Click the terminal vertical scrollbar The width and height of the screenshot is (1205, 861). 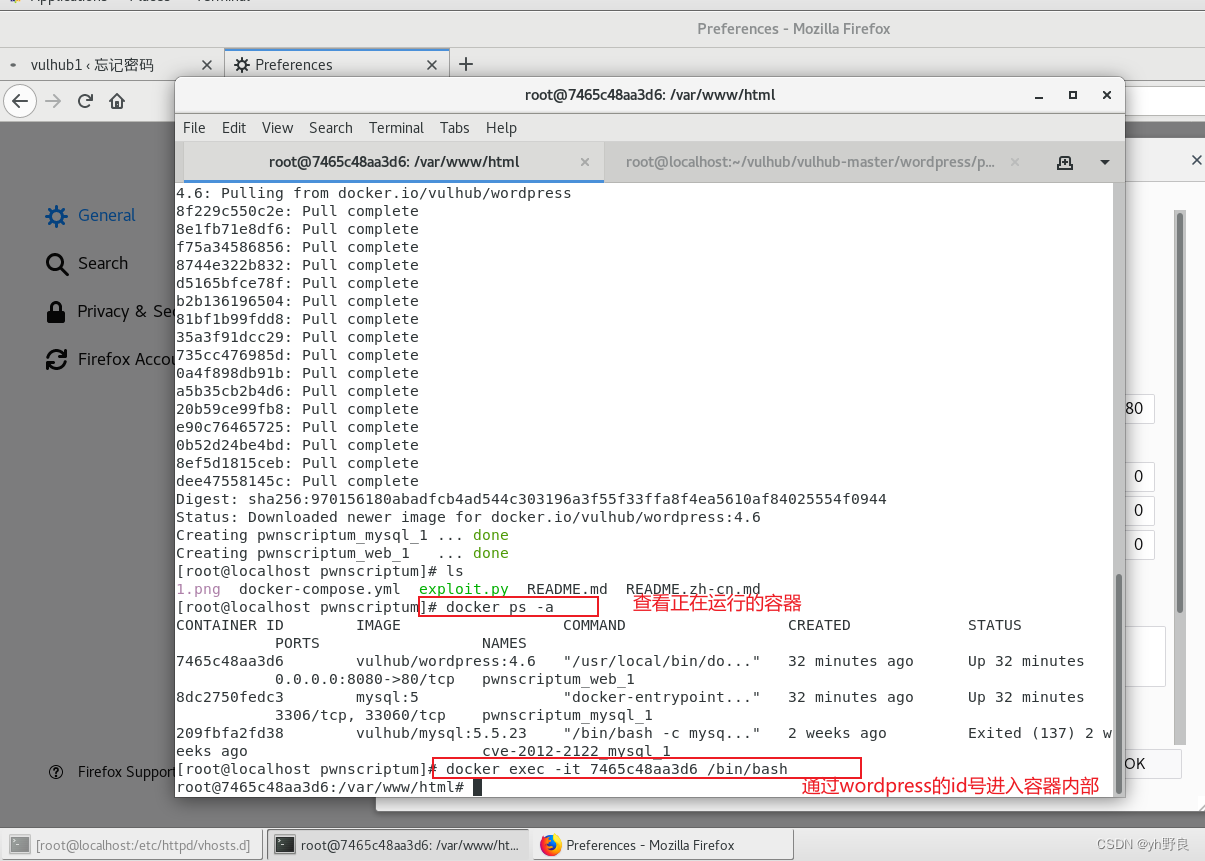coord(1118,684)
